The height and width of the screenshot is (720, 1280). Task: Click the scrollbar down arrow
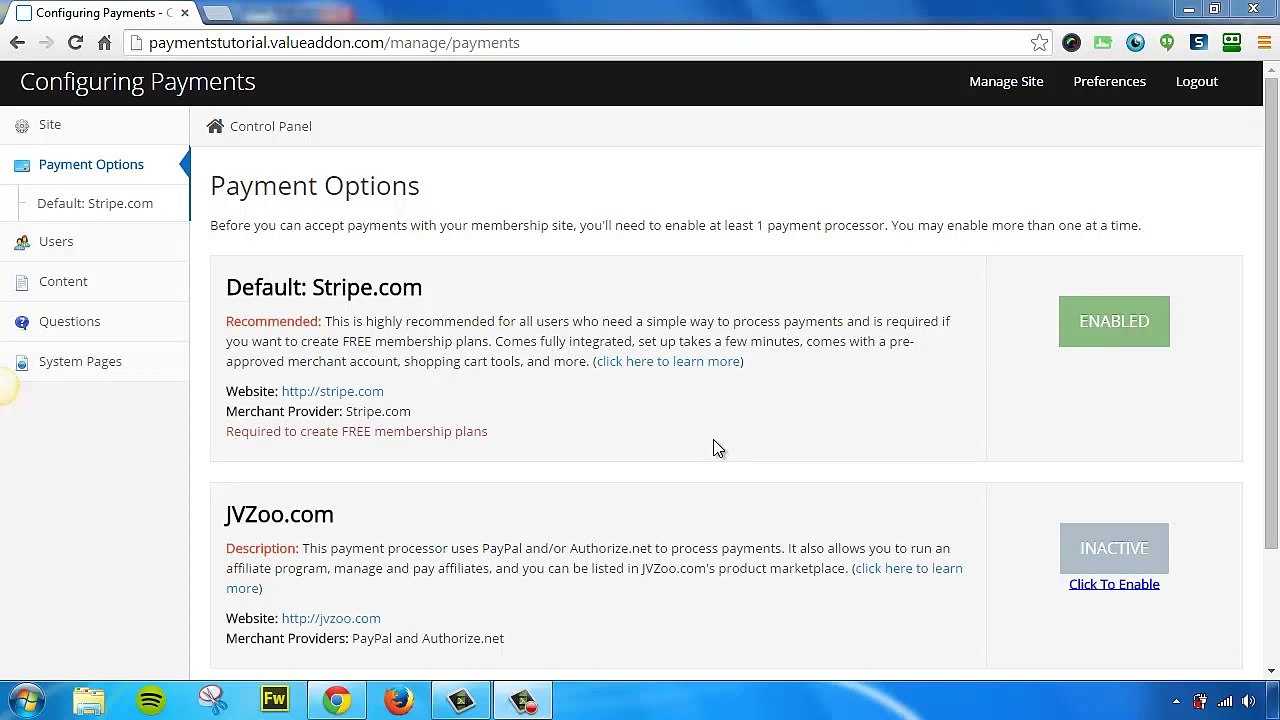tap(1271, 671)
